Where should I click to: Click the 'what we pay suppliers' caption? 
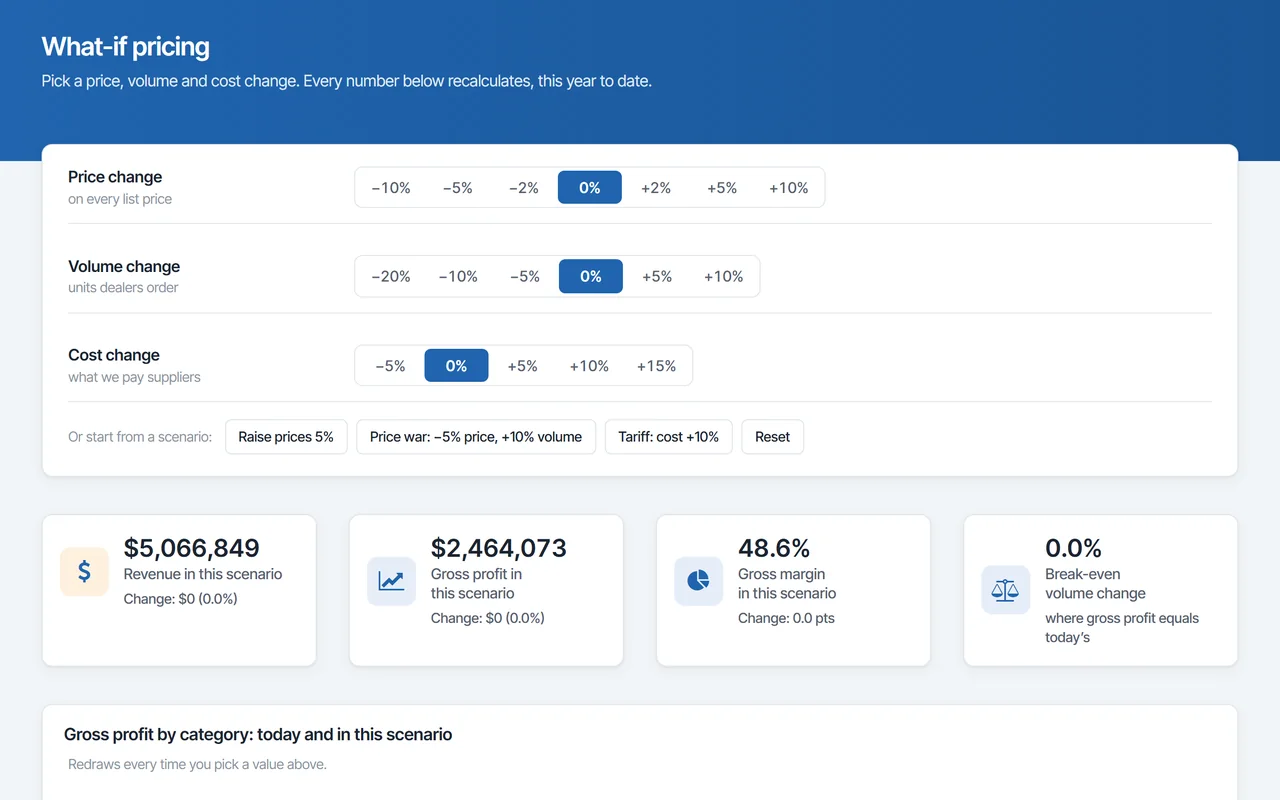[134, 377]
